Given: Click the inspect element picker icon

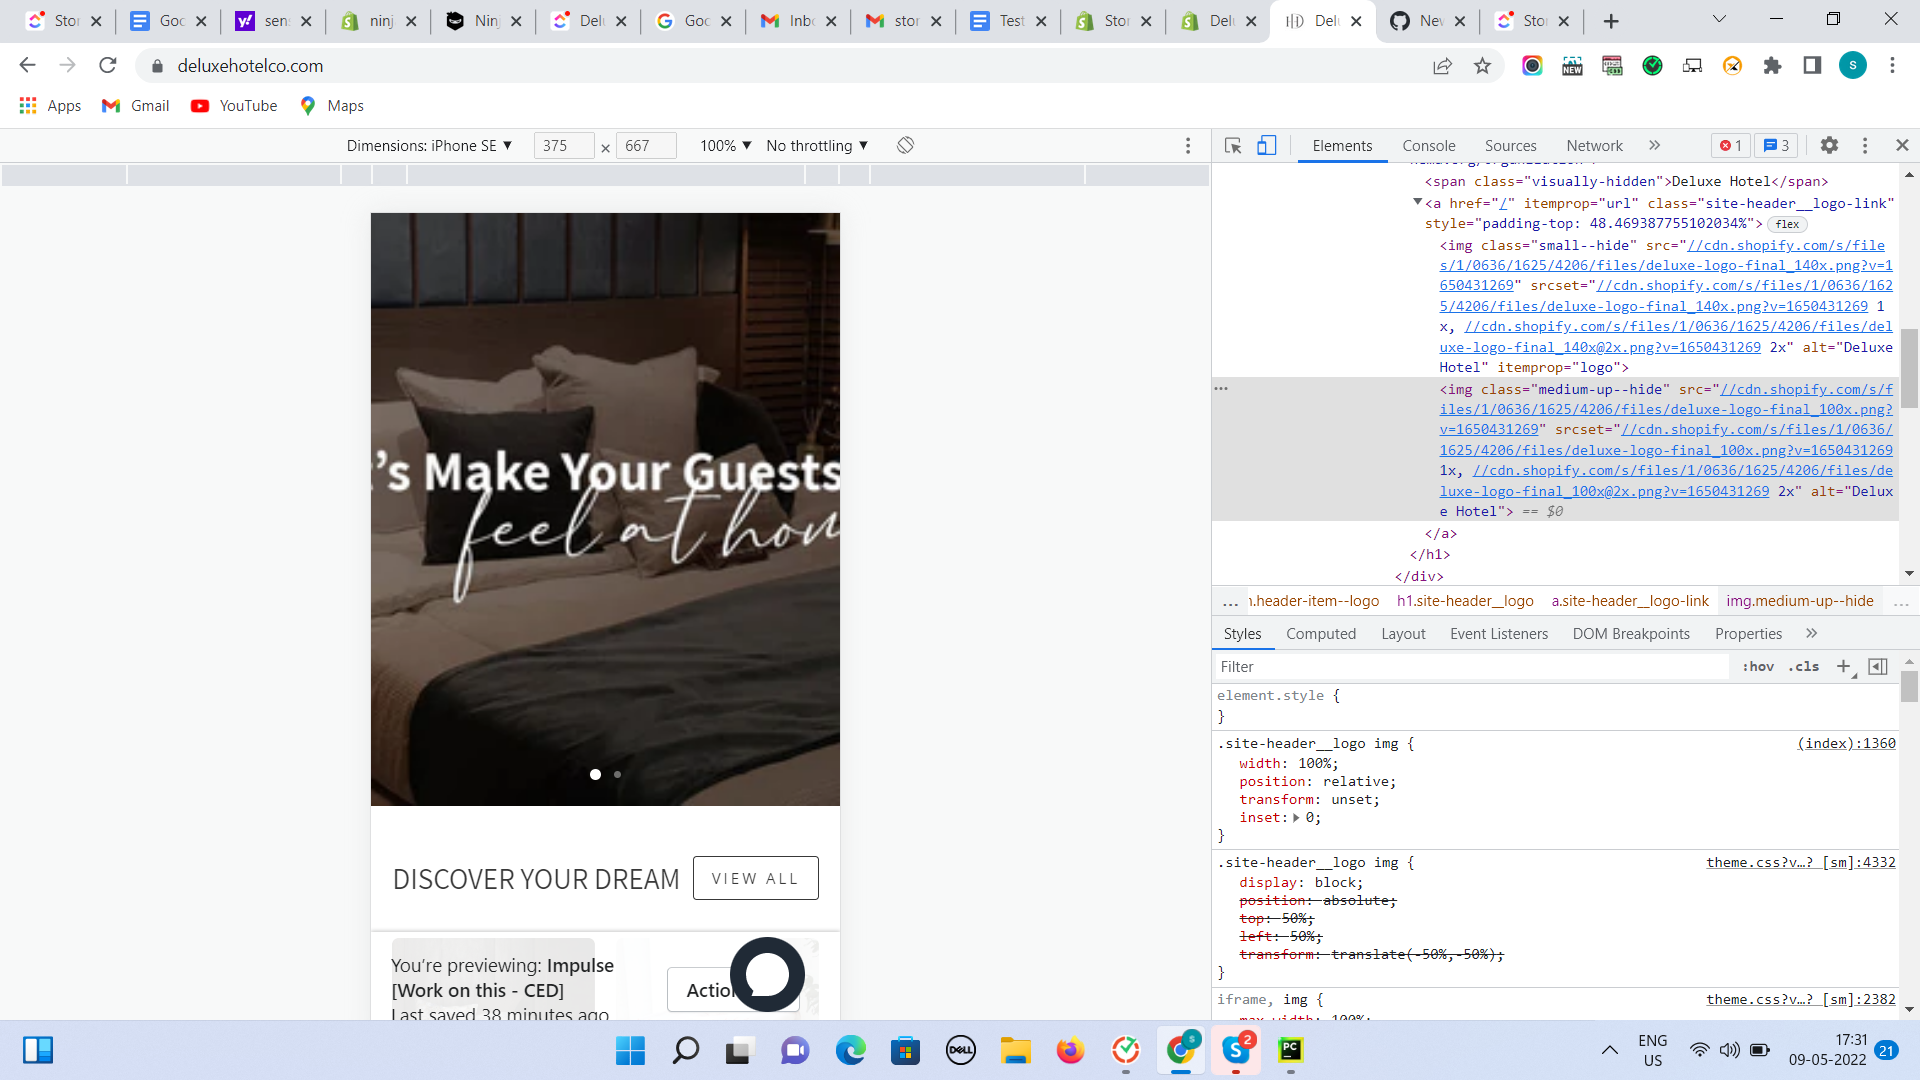Looking at the screenshot, I should [1233, 146].
